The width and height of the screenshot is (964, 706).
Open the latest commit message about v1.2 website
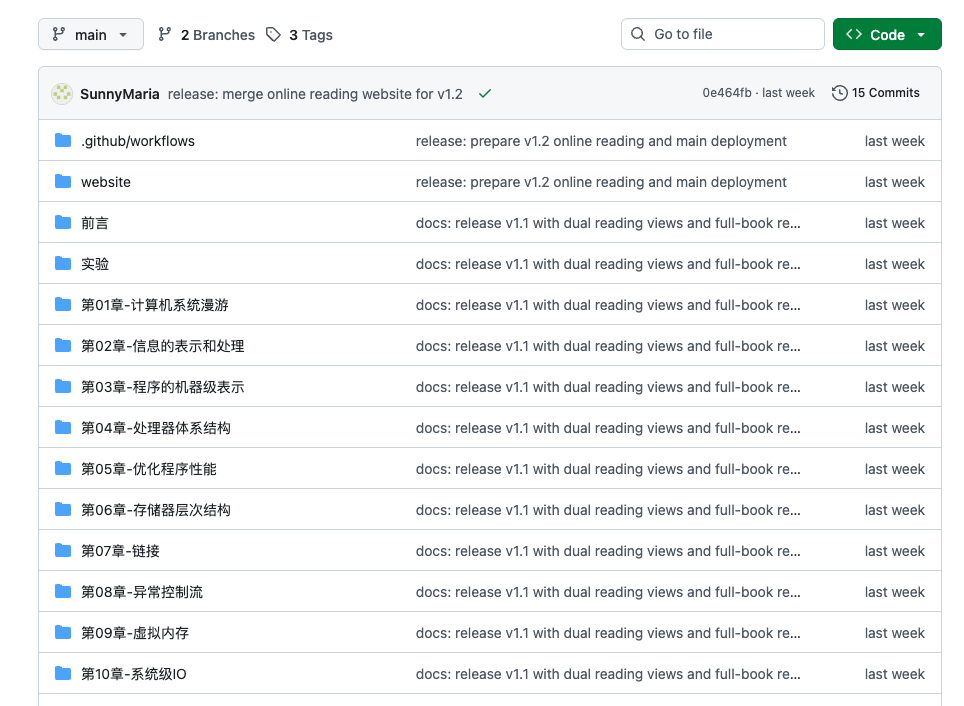pos(315,94)
